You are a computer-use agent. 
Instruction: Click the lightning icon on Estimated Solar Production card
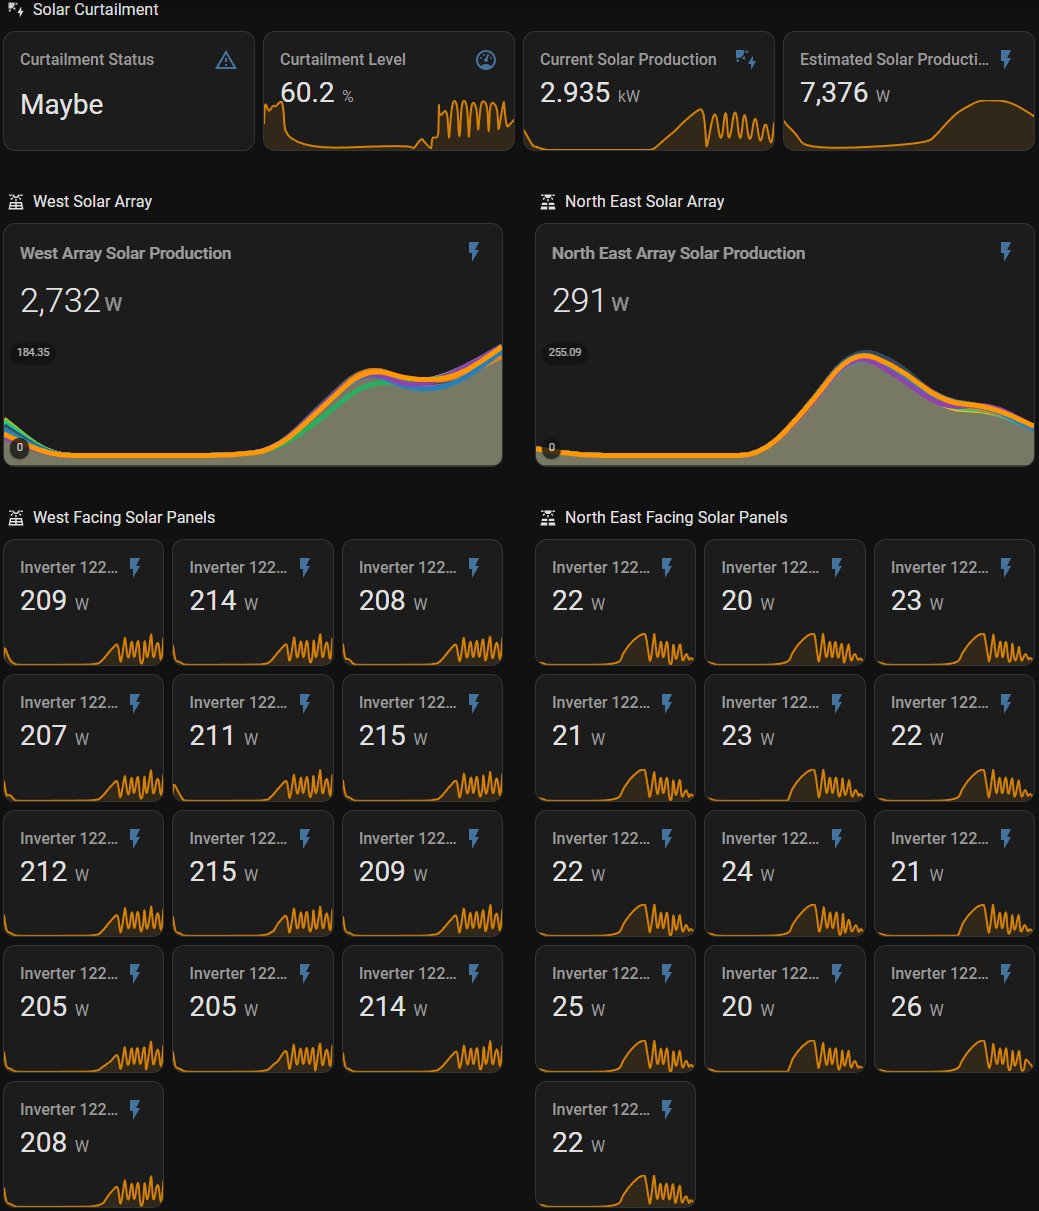click(1006, 59)
